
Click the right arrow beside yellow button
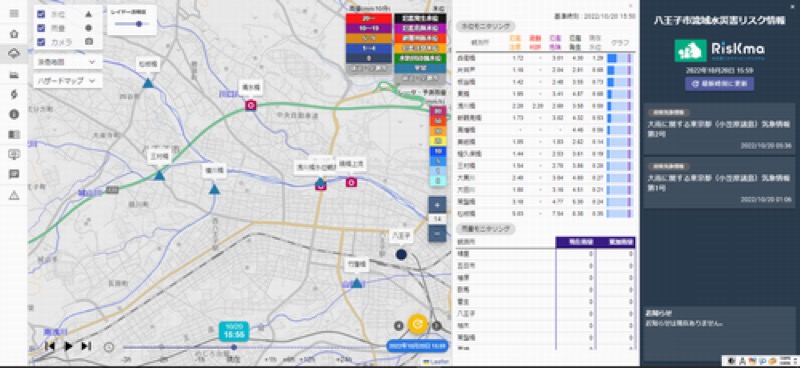[437, 326]
